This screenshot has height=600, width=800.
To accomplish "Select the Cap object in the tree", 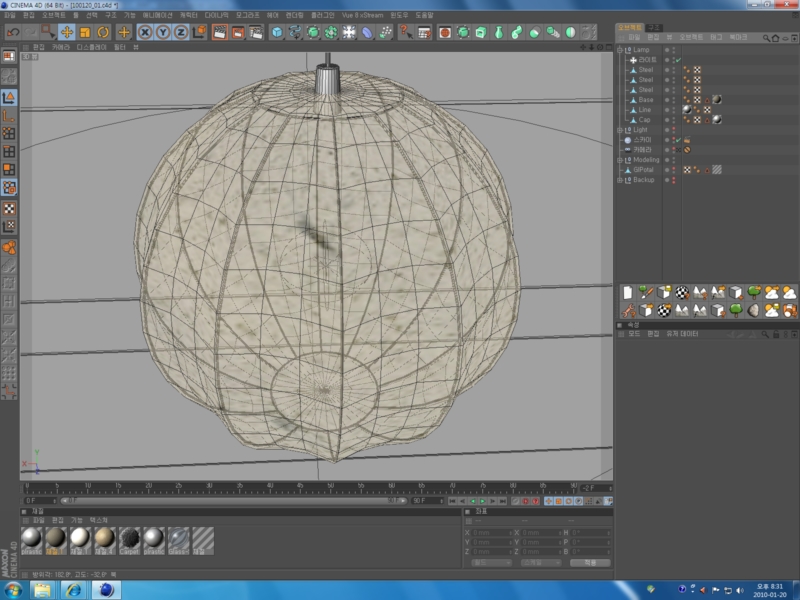I will coord(644,120).
